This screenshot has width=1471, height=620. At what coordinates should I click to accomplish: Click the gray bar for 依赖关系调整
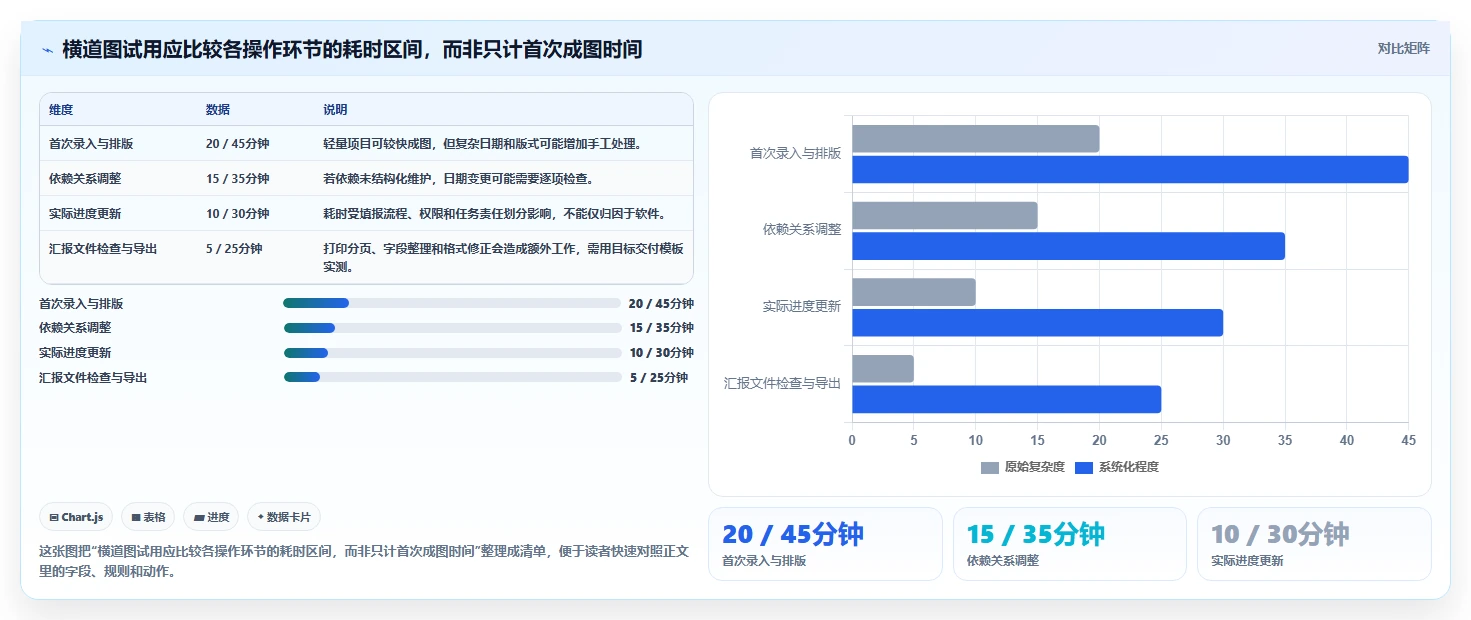(945, 215)
